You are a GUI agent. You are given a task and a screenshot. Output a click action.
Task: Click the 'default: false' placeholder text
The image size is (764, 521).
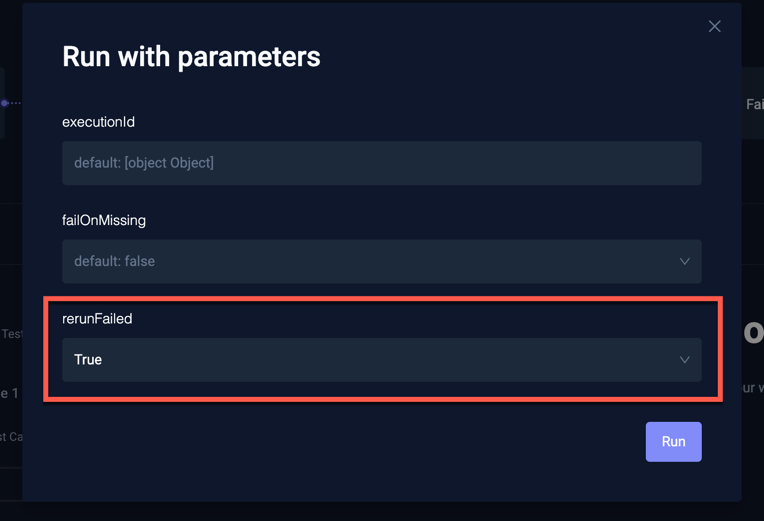114,262
